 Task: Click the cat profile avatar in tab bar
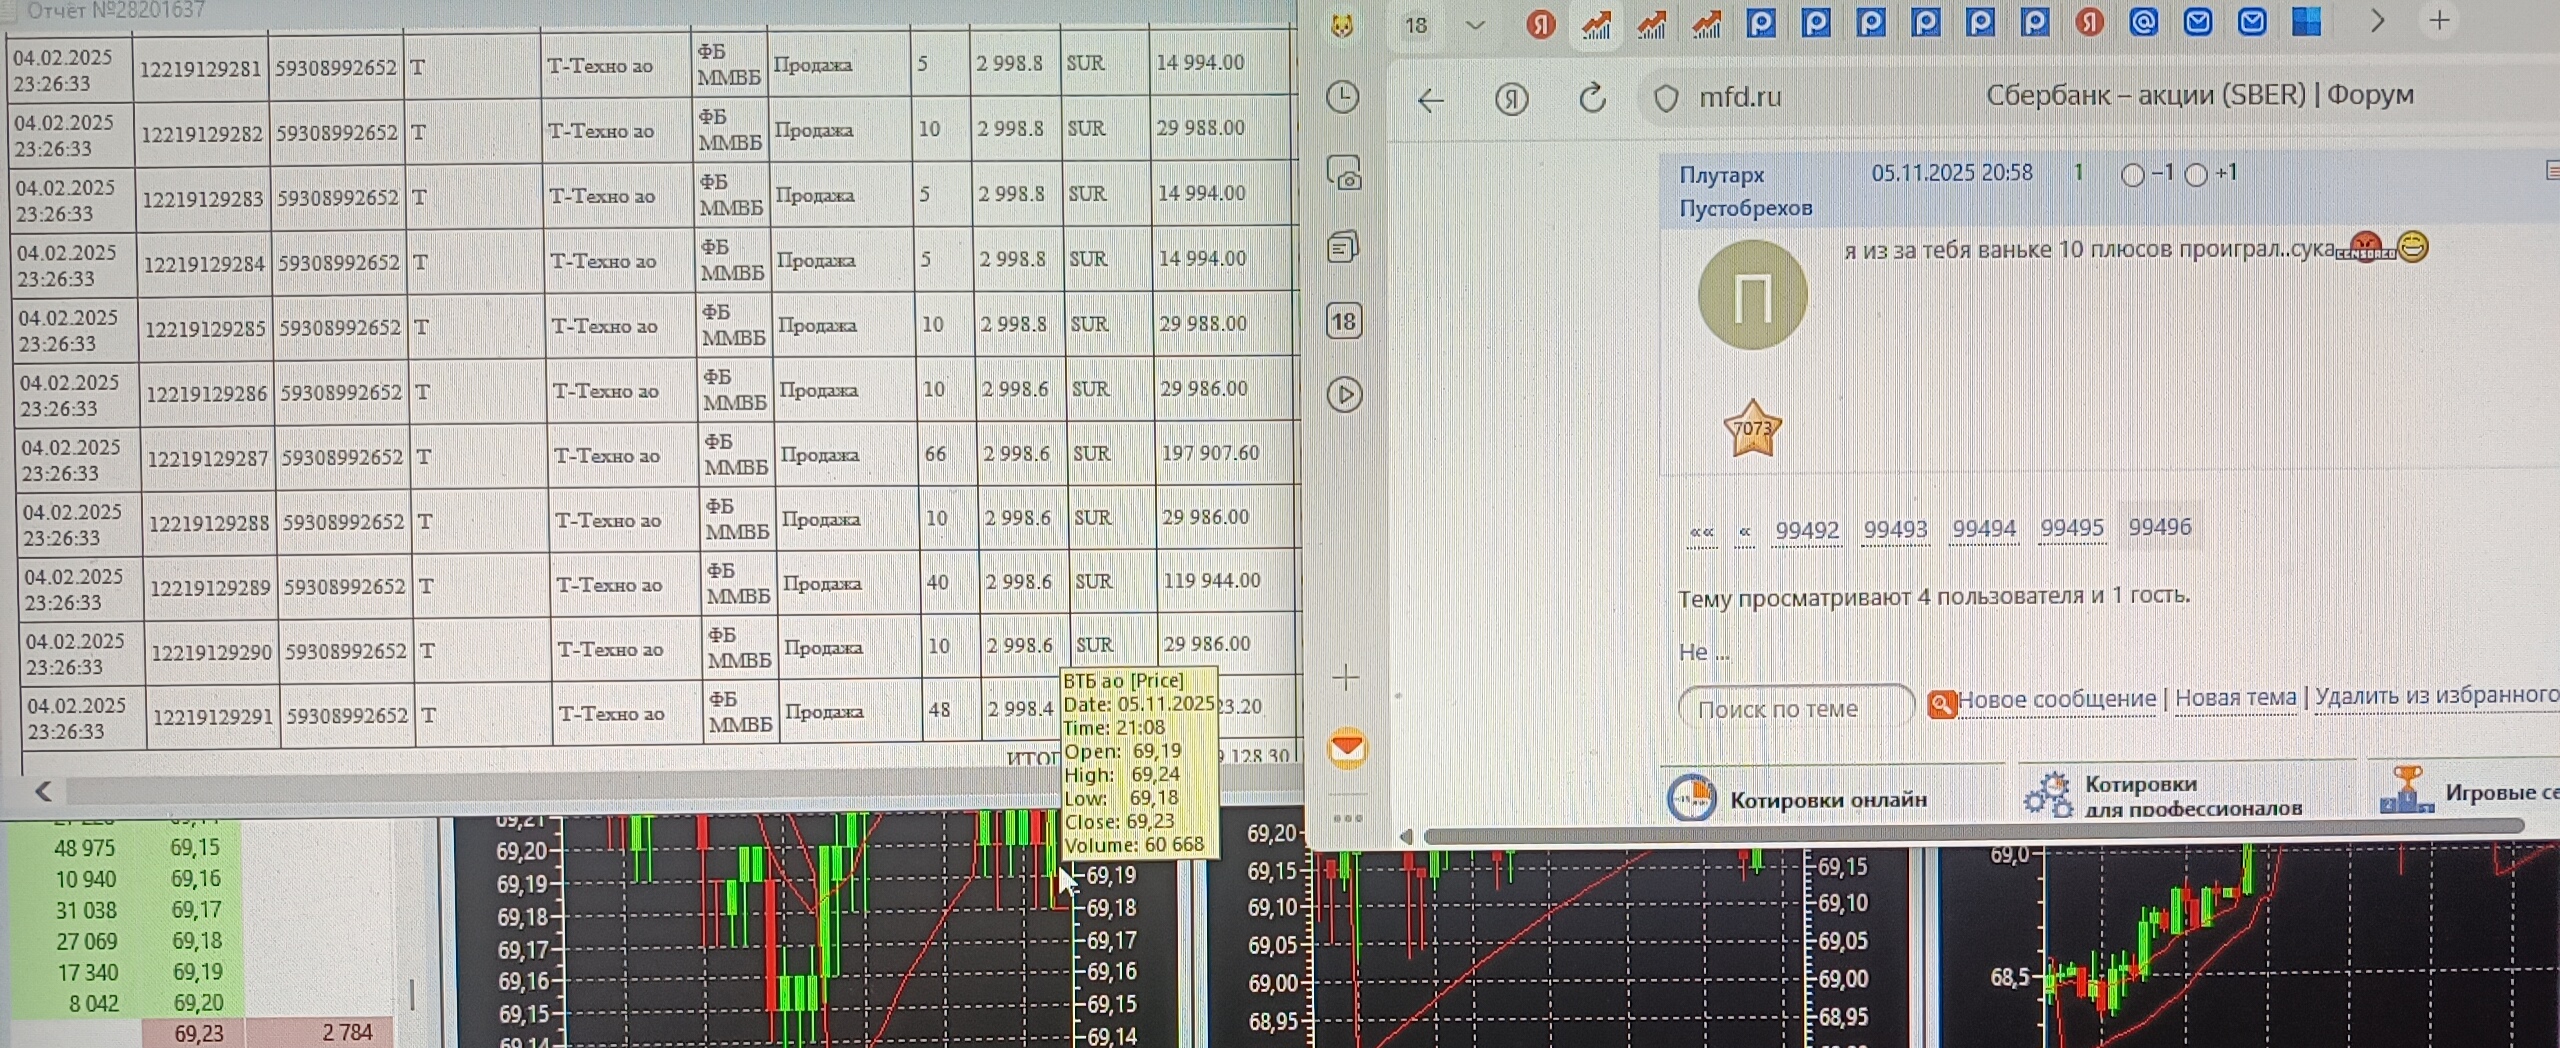(x=1342, y=26)
